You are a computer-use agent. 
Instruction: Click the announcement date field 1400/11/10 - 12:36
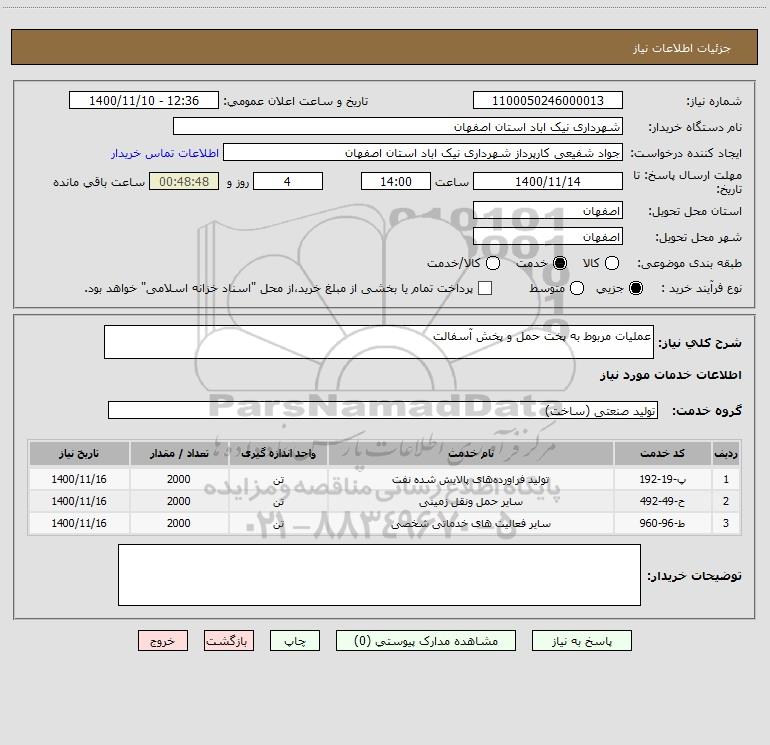144,101
